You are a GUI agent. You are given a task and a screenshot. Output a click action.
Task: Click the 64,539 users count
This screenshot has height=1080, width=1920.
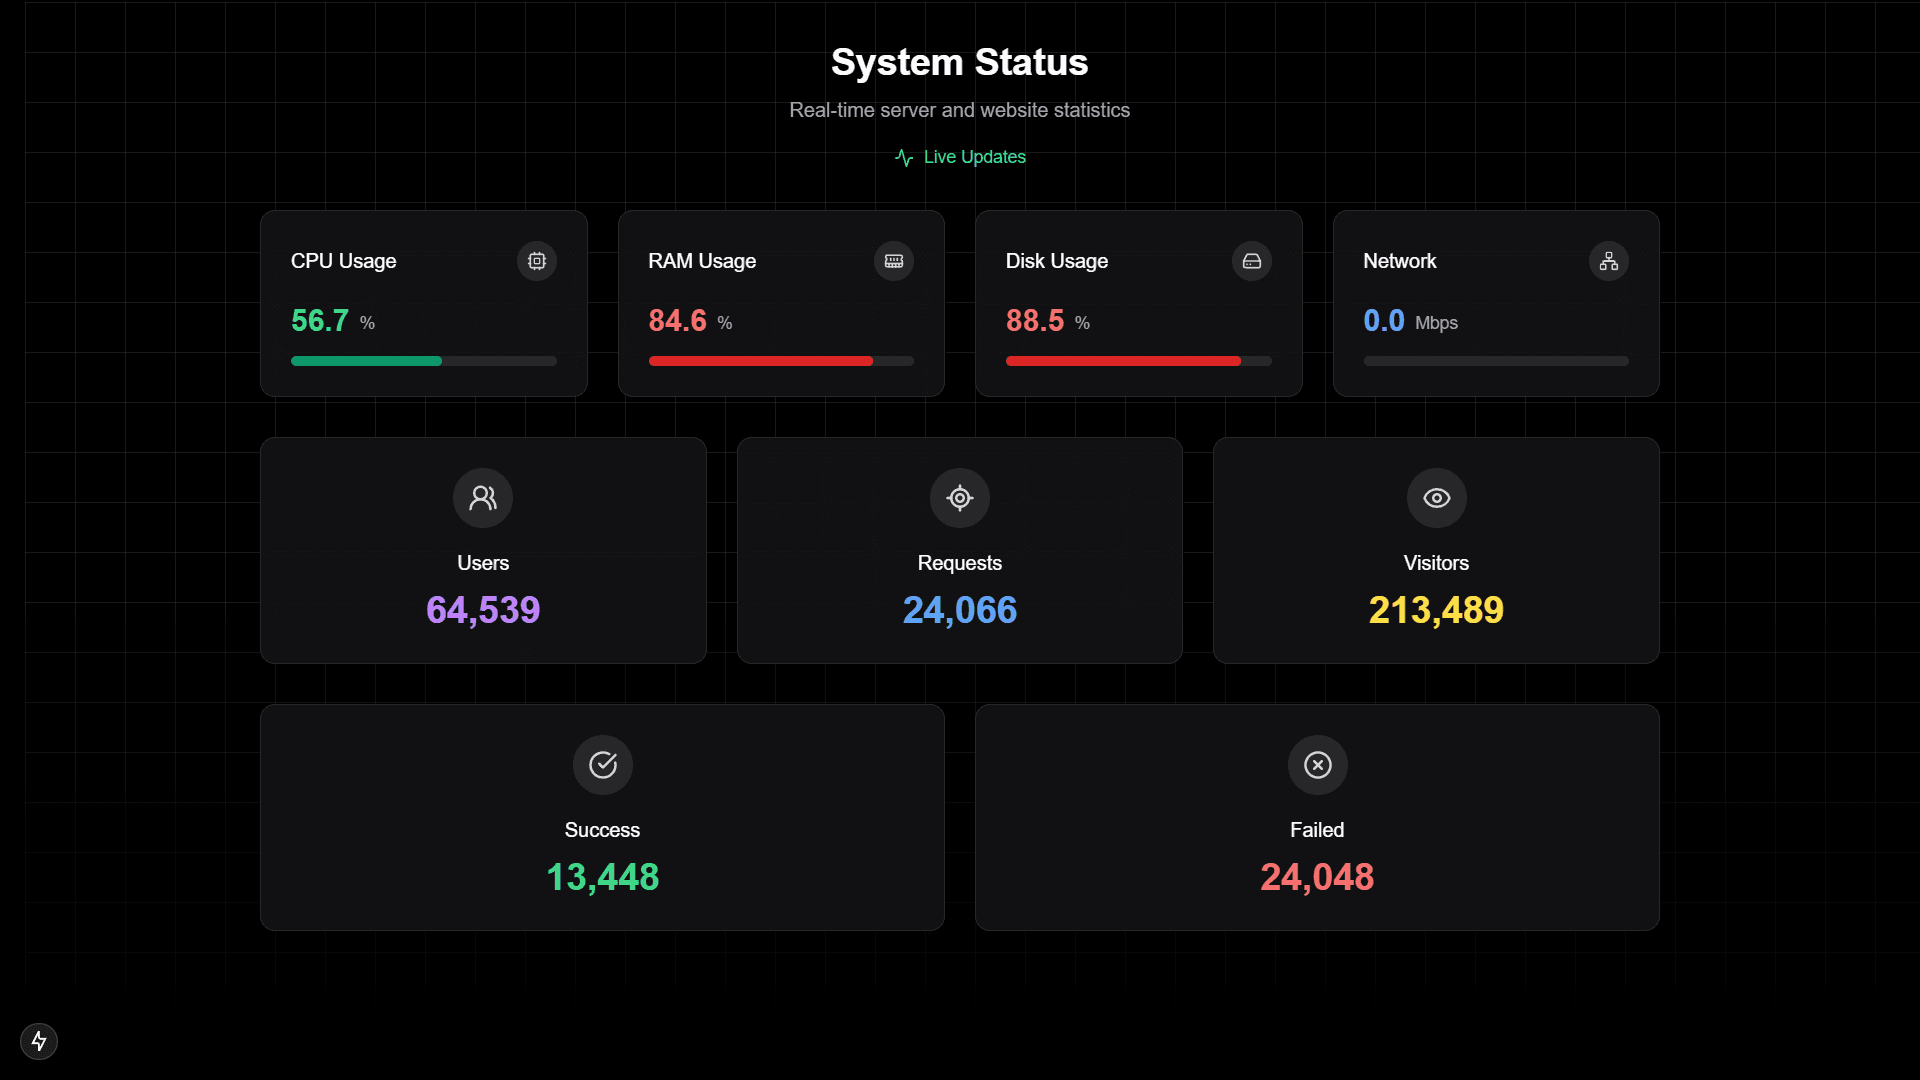point(483,610)
